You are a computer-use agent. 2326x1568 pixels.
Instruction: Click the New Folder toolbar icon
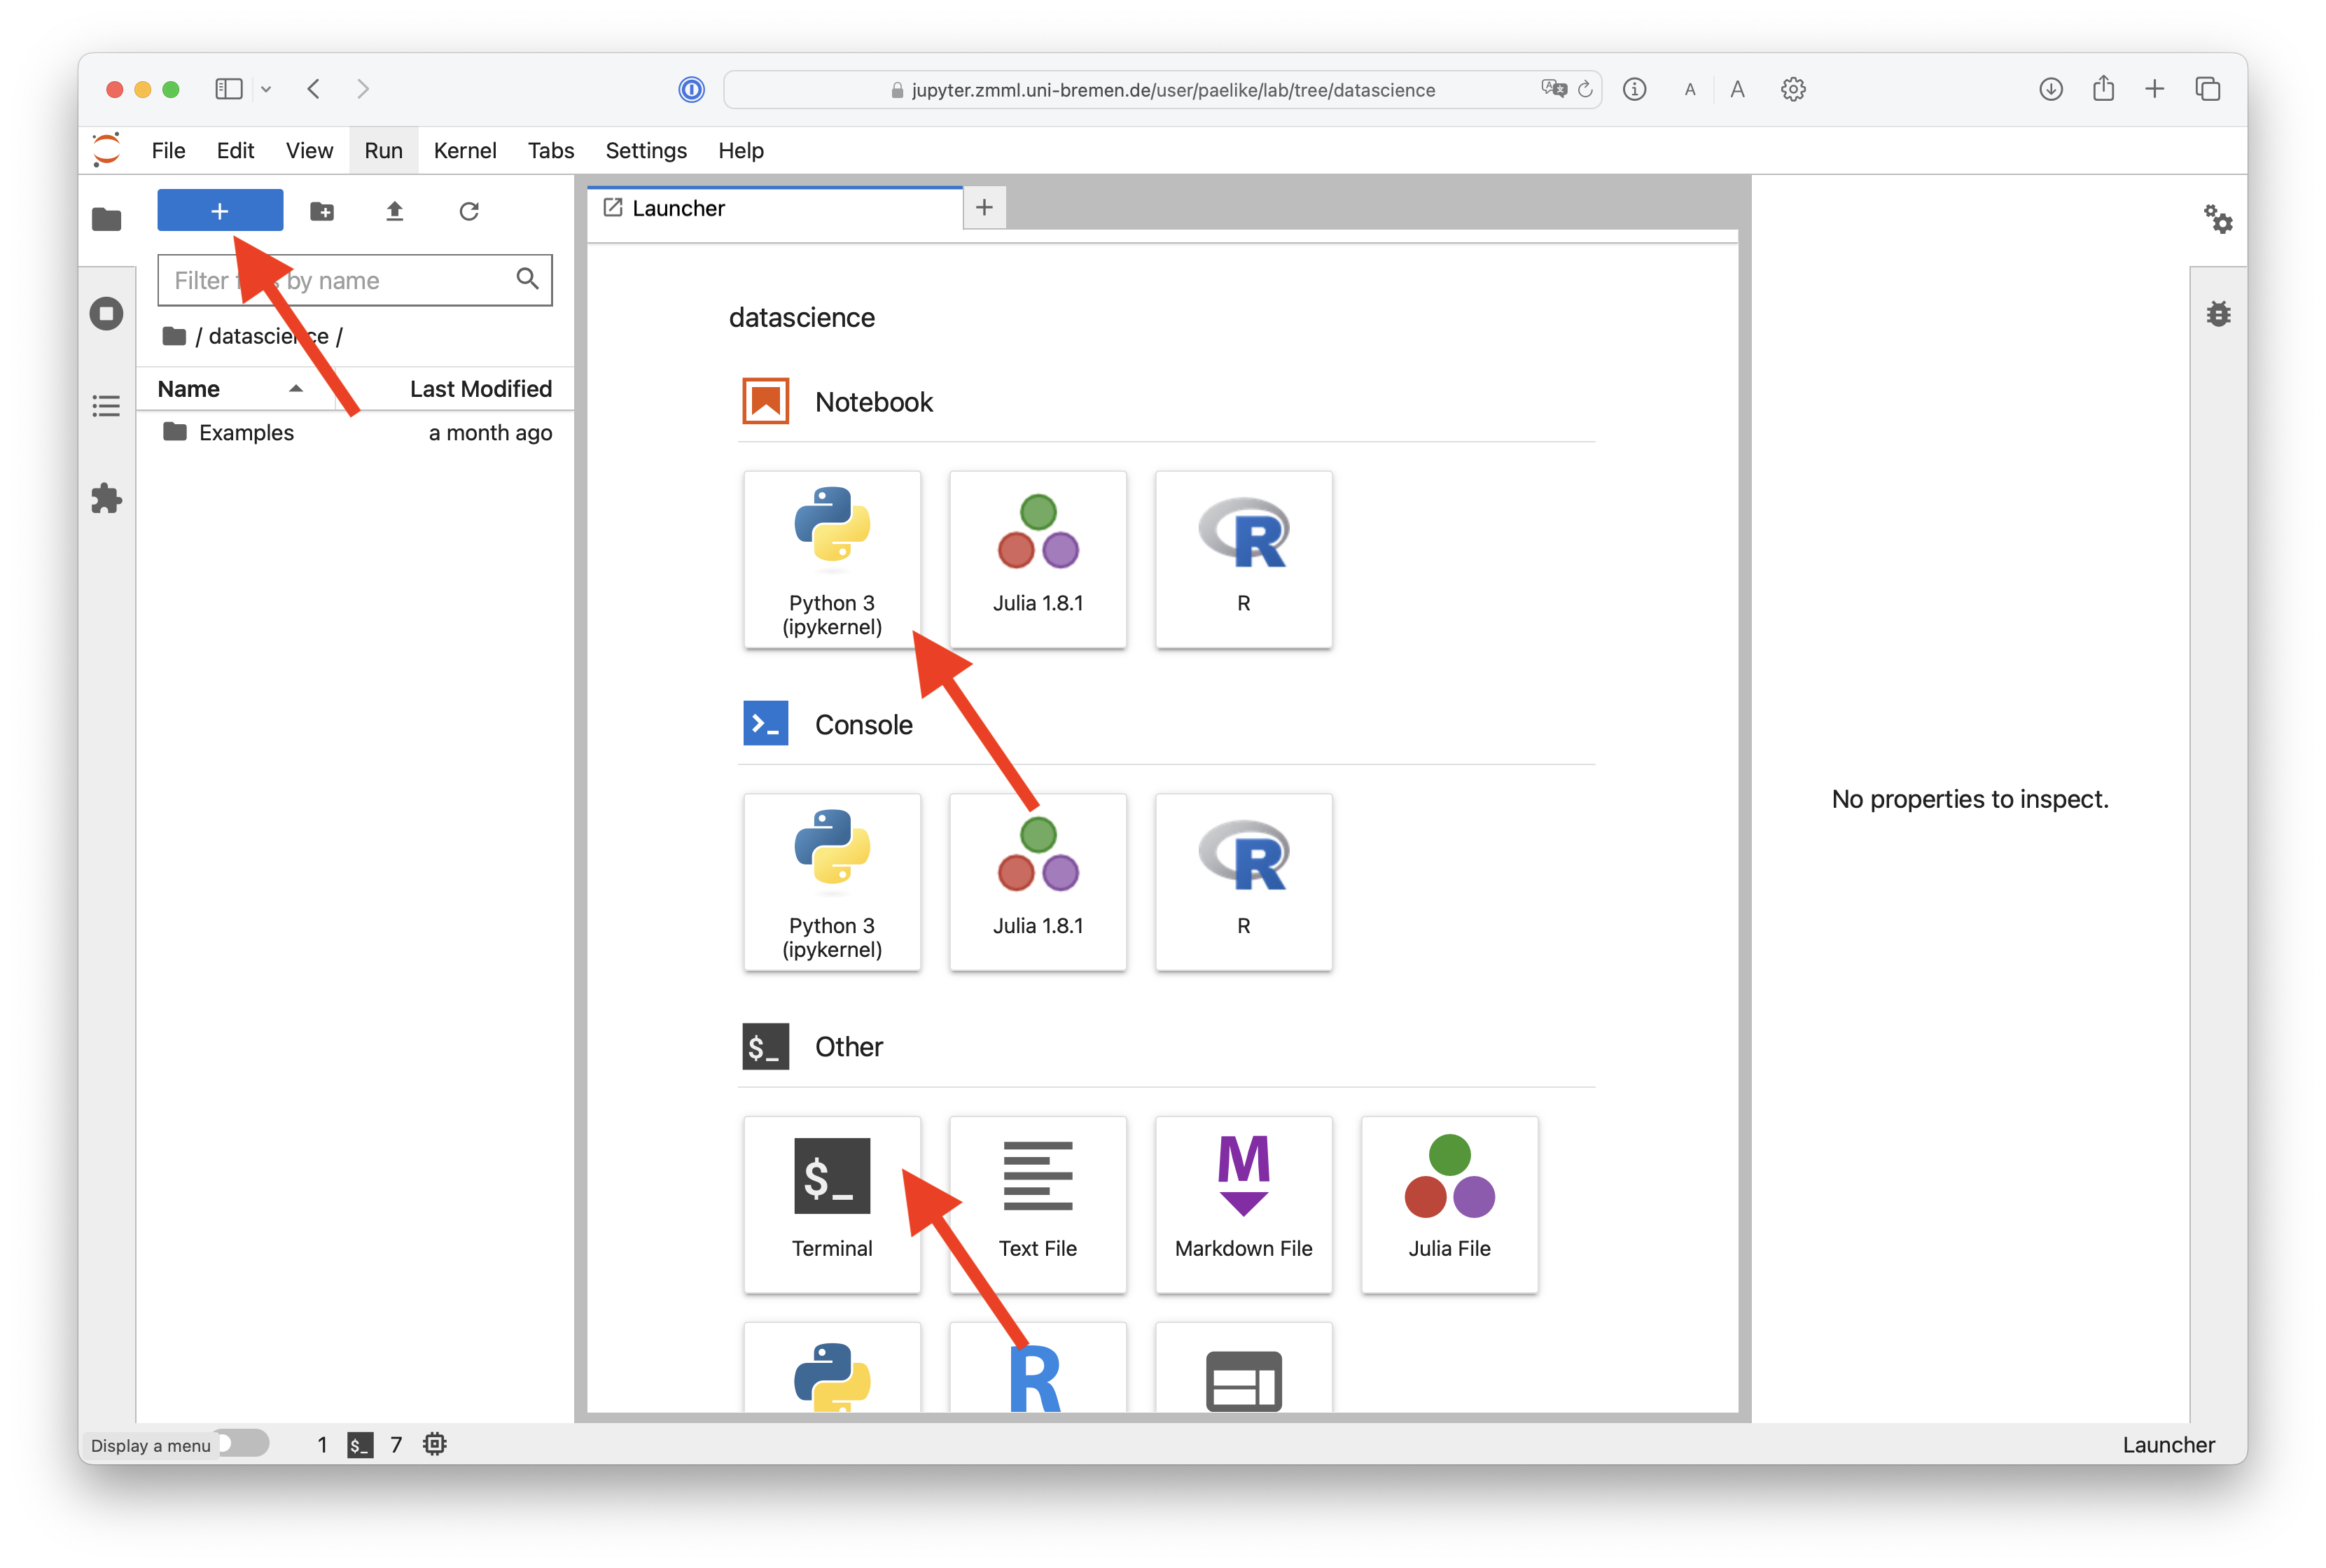[322, 211]
